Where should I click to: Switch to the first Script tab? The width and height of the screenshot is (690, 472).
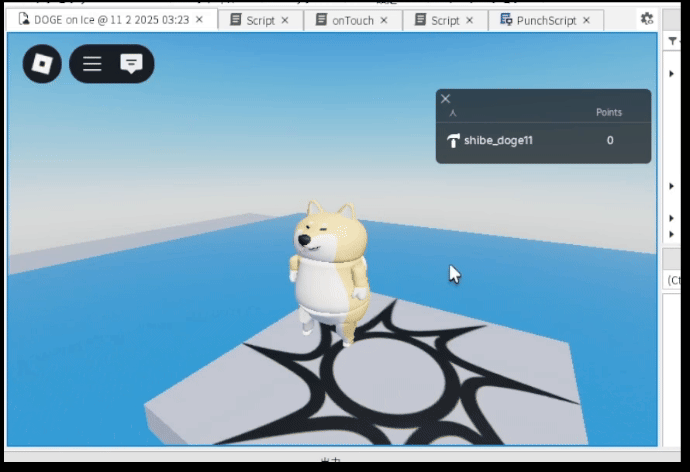click(261, 20)
